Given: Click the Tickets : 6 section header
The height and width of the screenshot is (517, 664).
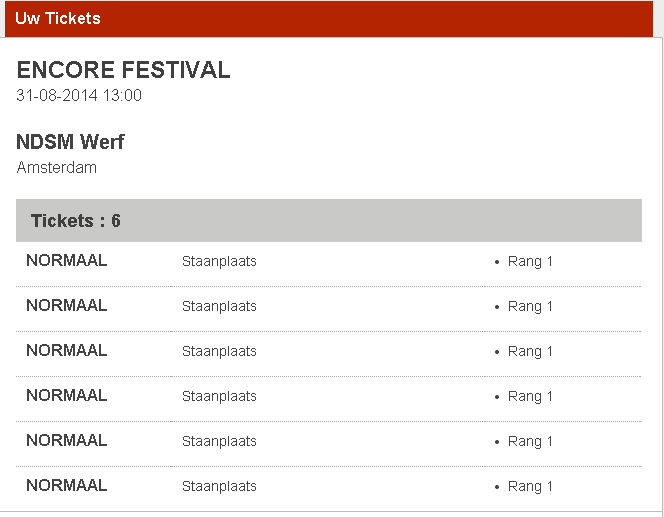Looking at the screenshot, I should tap(76, 221).
